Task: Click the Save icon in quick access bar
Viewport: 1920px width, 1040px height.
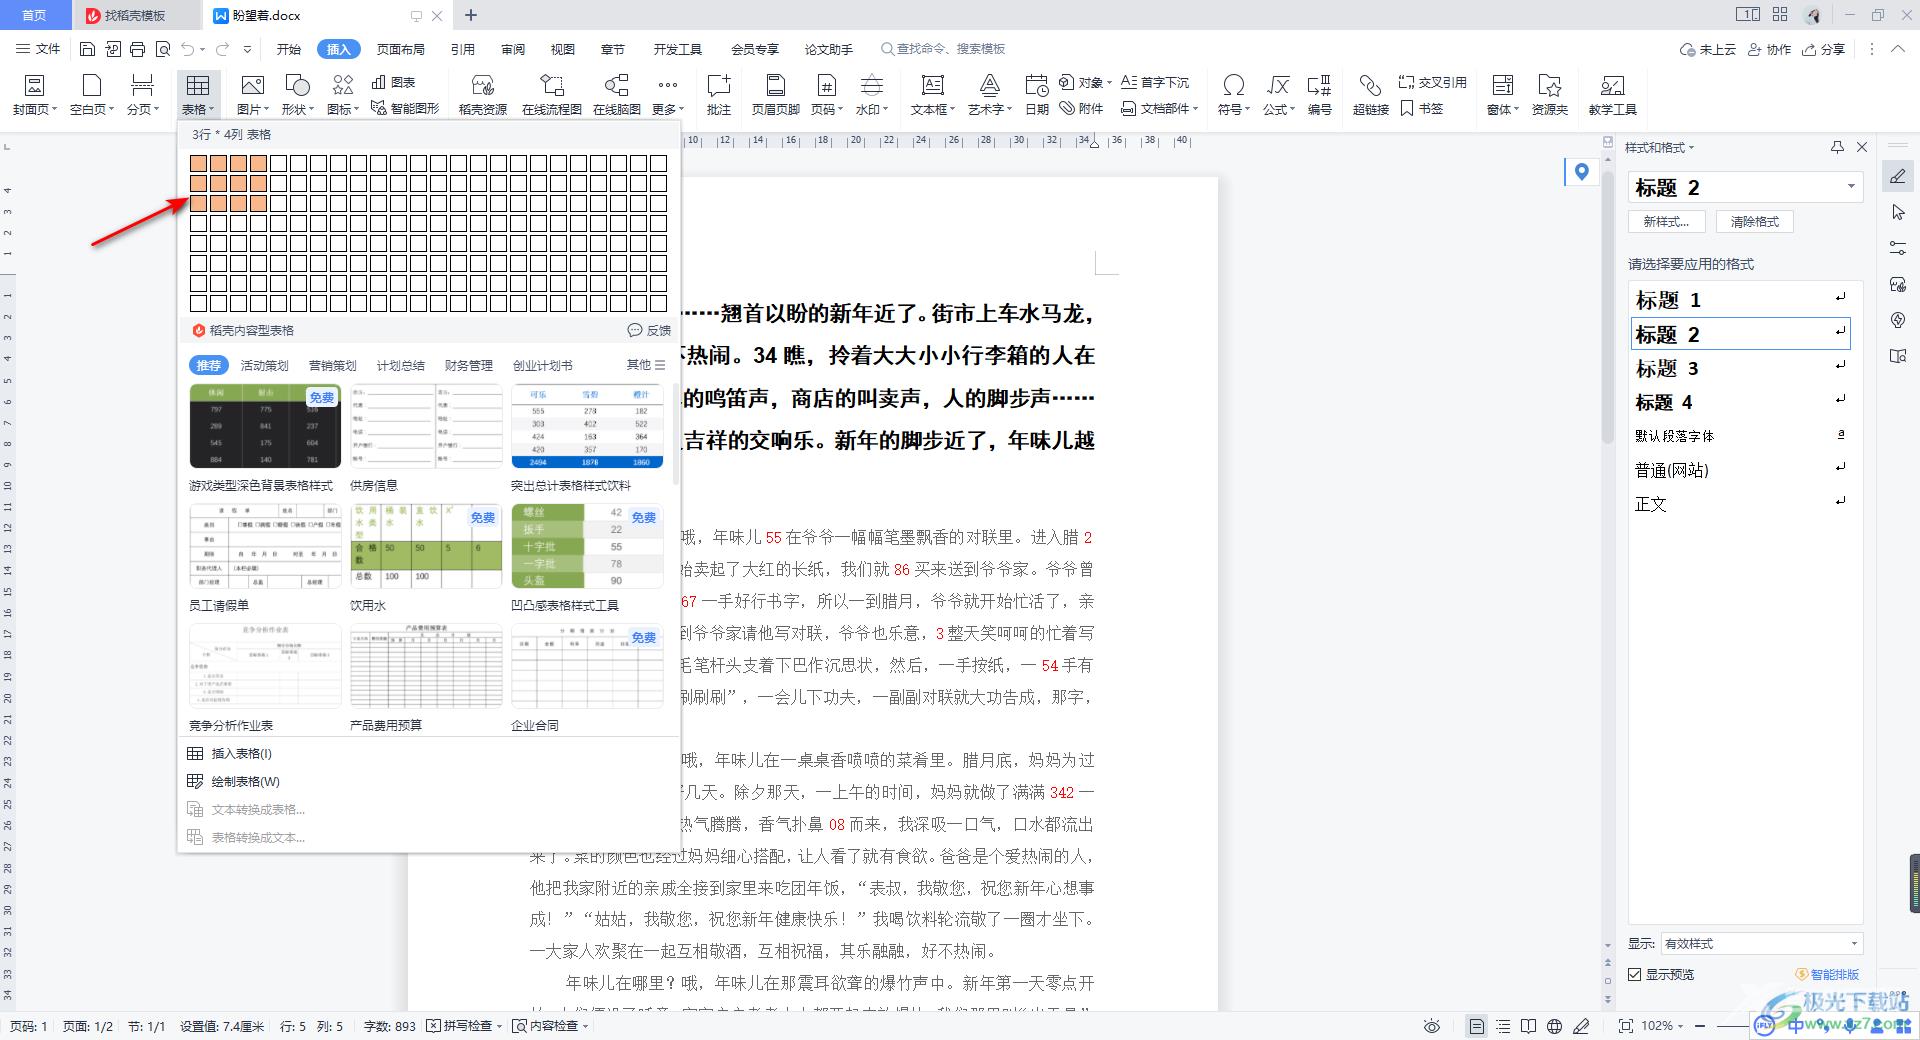Action: tap(87, 49)
